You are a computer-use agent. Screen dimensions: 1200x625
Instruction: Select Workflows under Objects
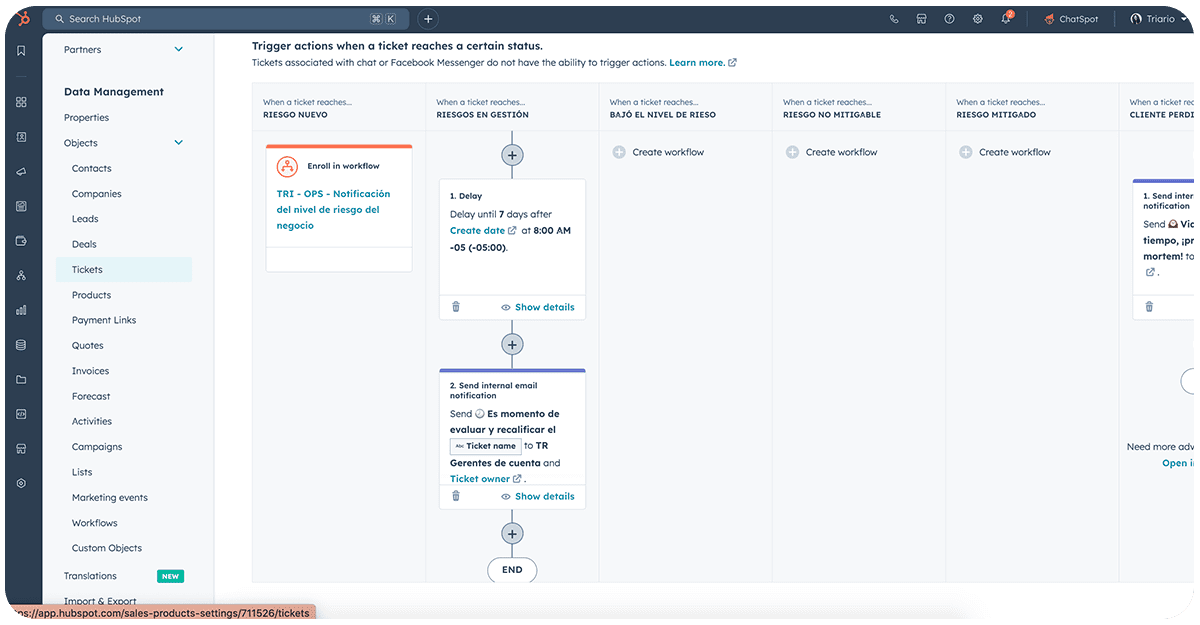click(95, 523)
